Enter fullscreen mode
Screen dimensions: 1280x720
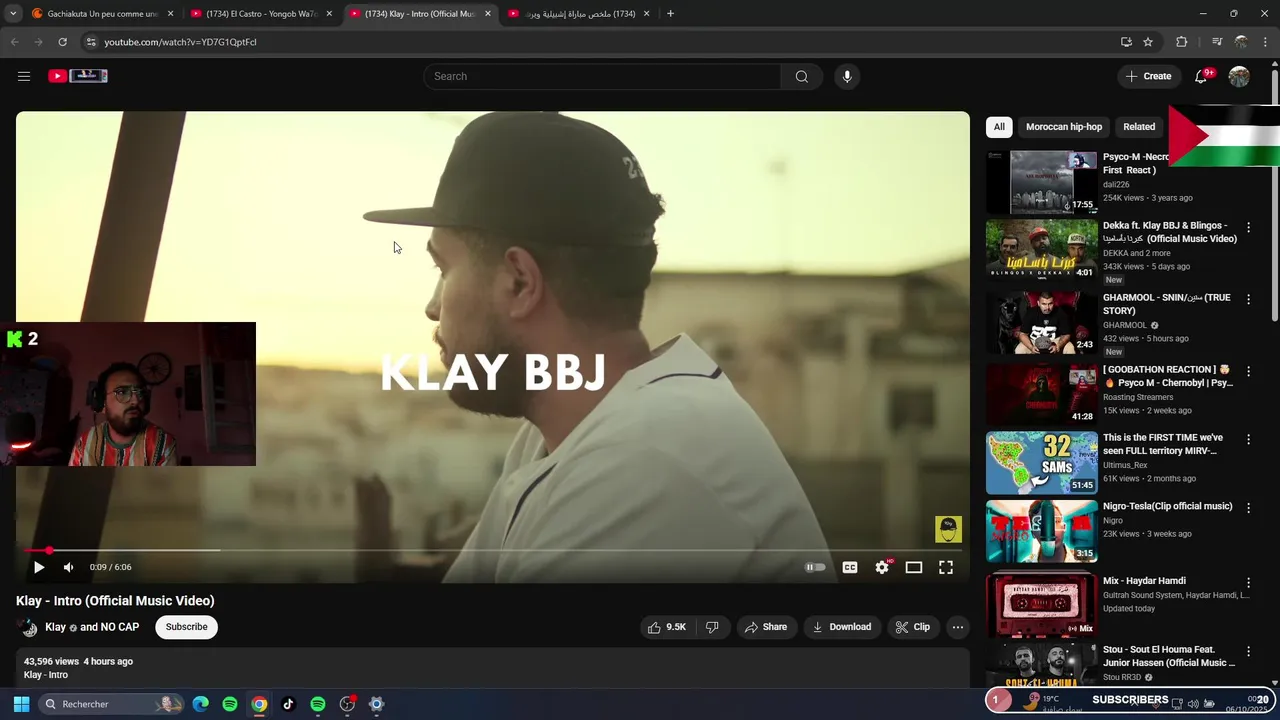tap(946, 567)
